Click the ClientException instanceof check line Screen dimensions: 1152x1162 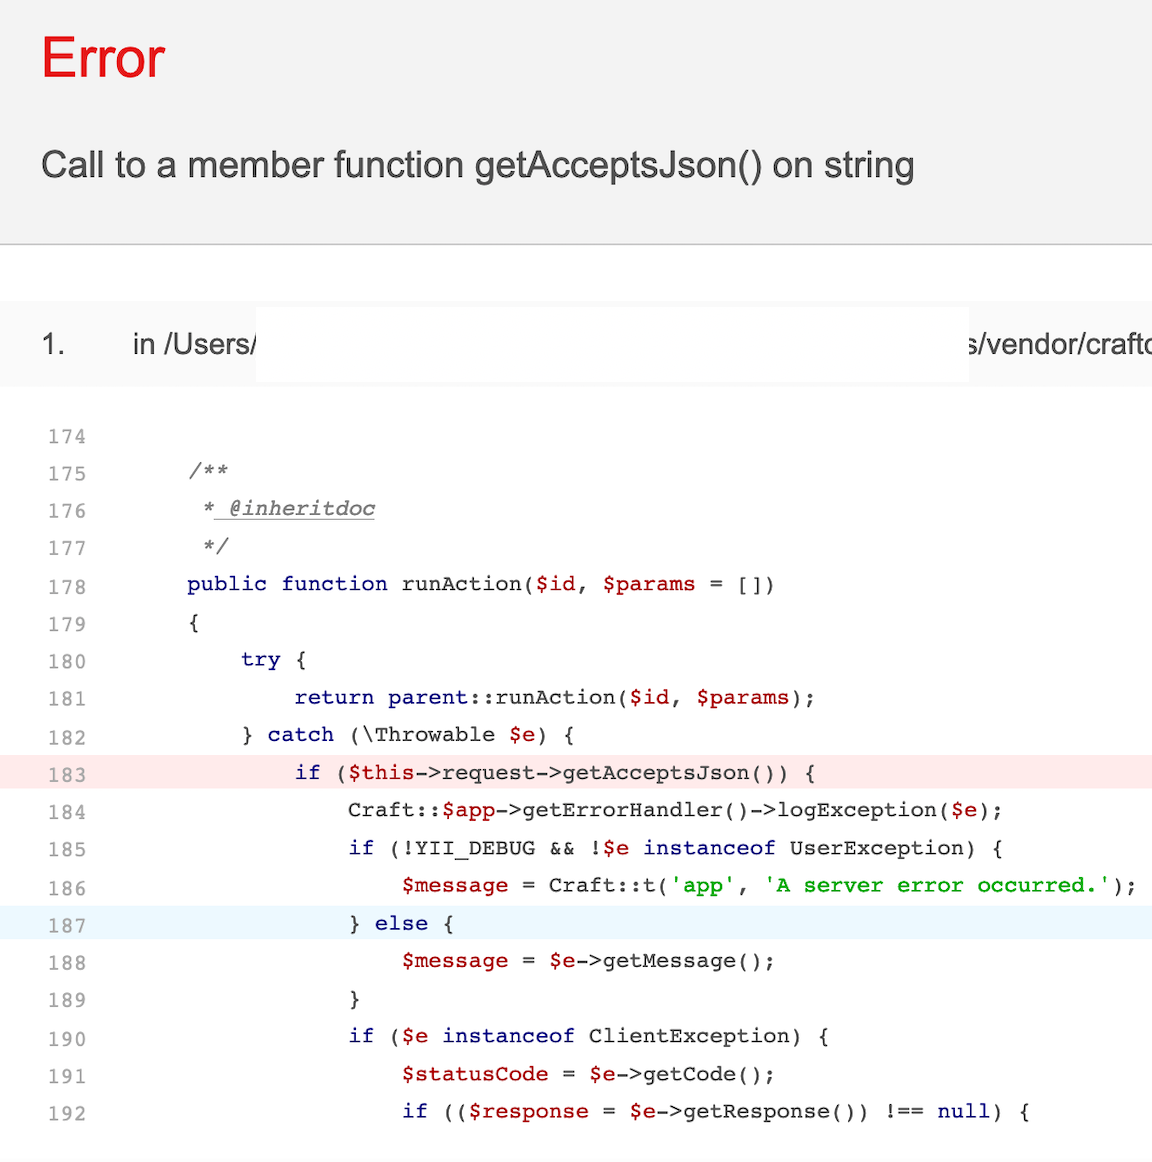590,1037
